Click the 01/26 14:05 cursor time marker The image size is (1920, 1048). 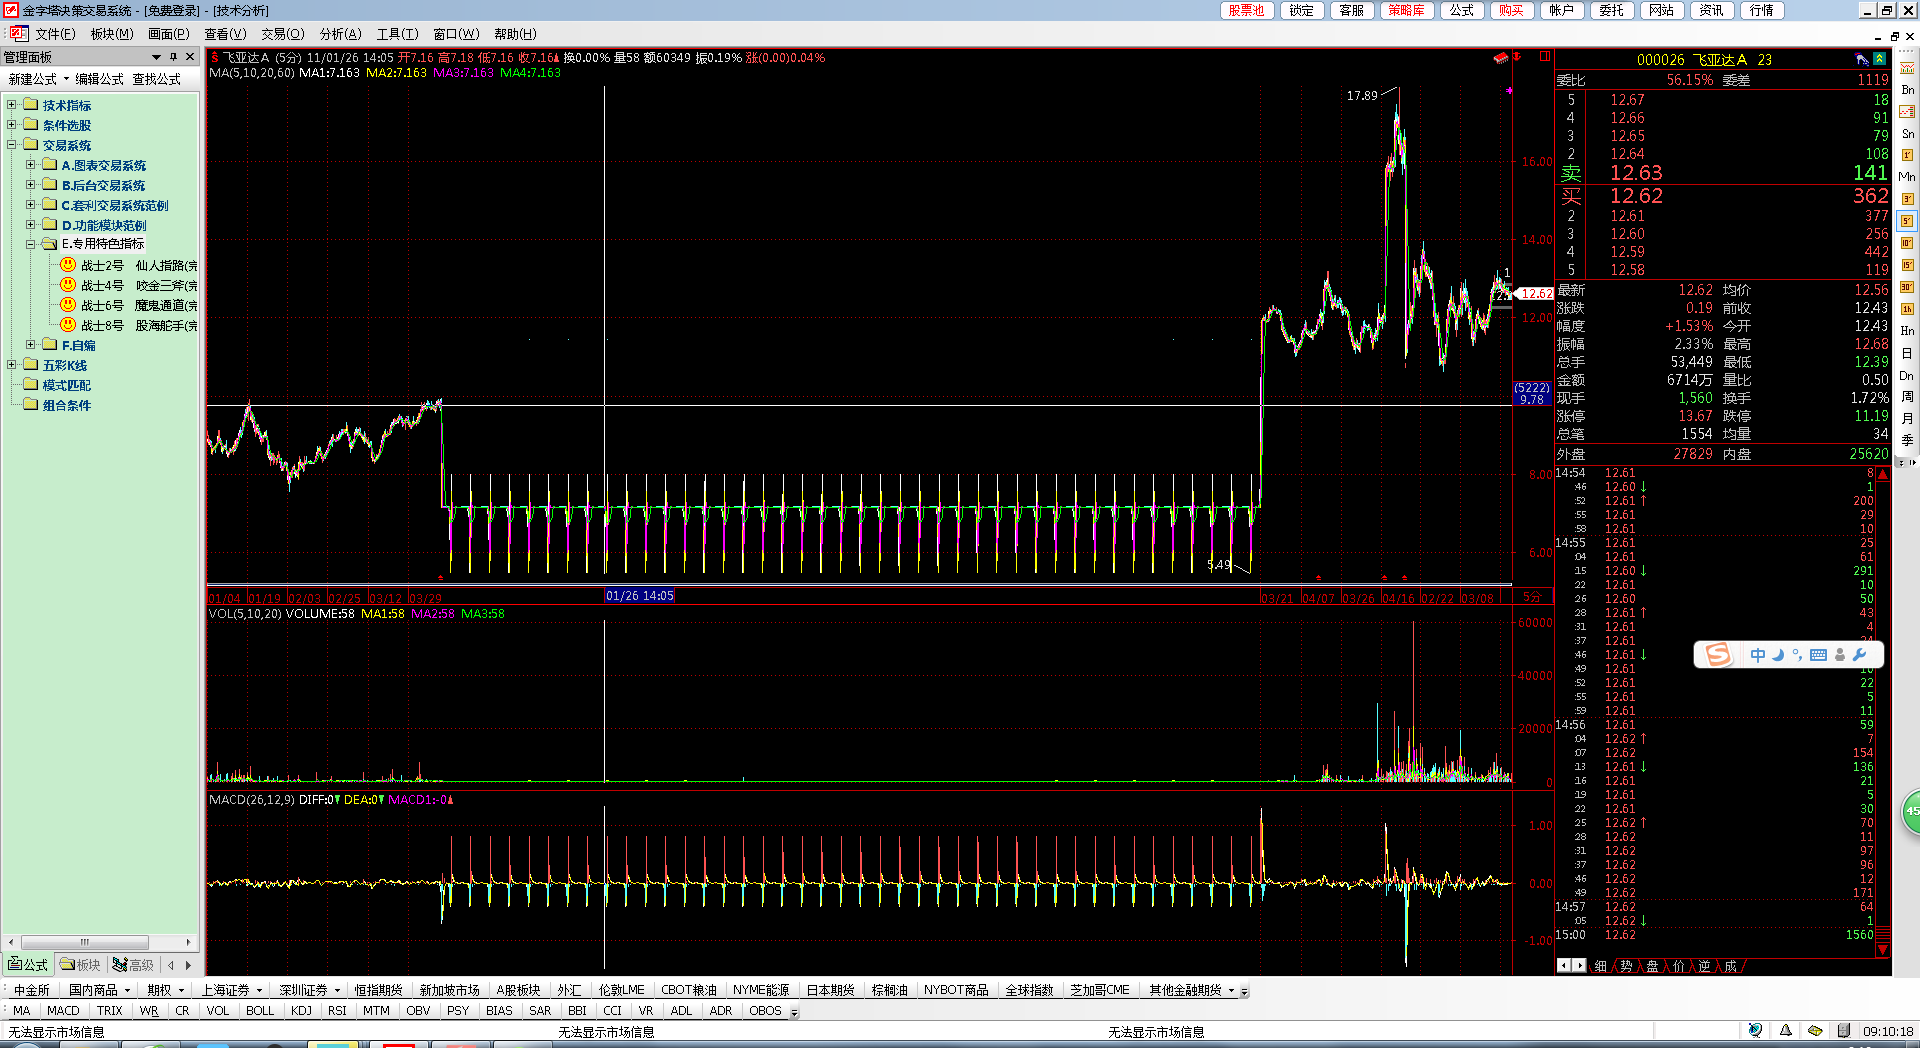pyautogui.click(x=640, y=596)
